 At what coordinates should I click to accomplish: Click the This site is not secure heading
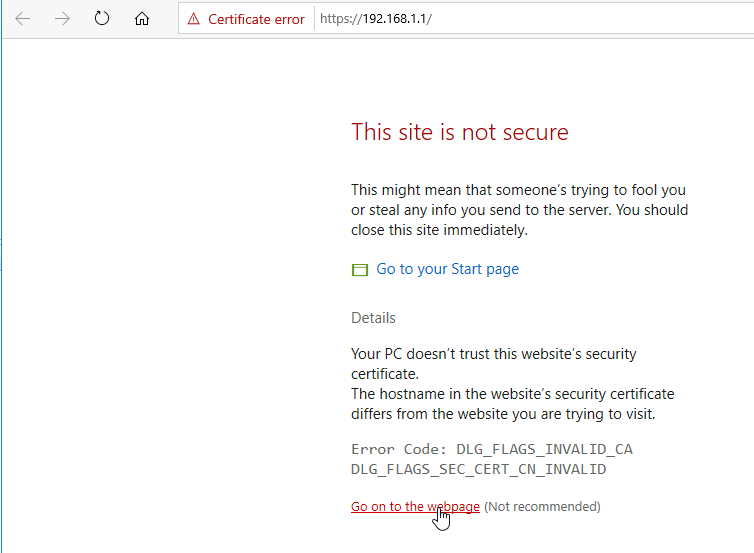460,132
